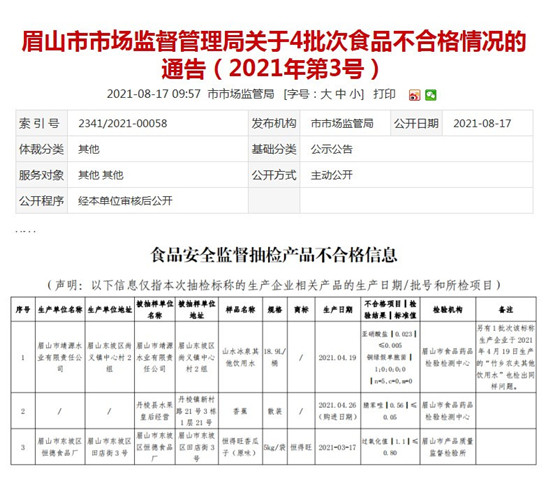Click the red notice headline title
This screenshot has width=550, height=480.
274,55
